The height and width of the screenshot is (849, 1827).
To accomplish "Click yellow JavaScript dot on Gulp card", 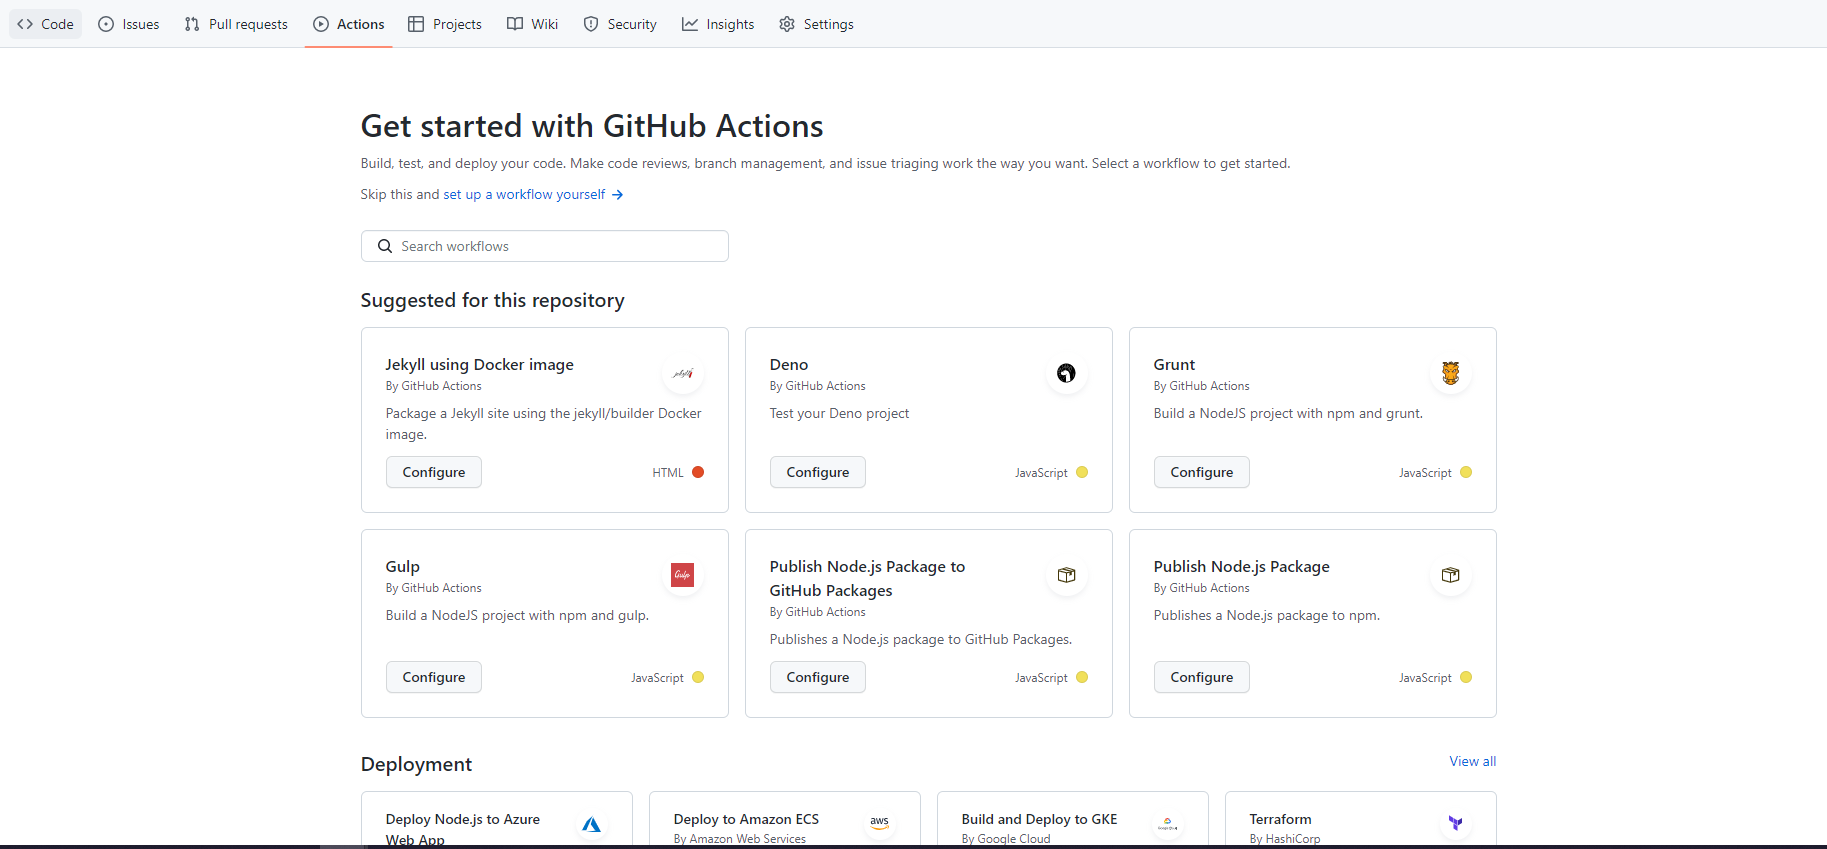I will pyautogui.click(x=698, y=677).
